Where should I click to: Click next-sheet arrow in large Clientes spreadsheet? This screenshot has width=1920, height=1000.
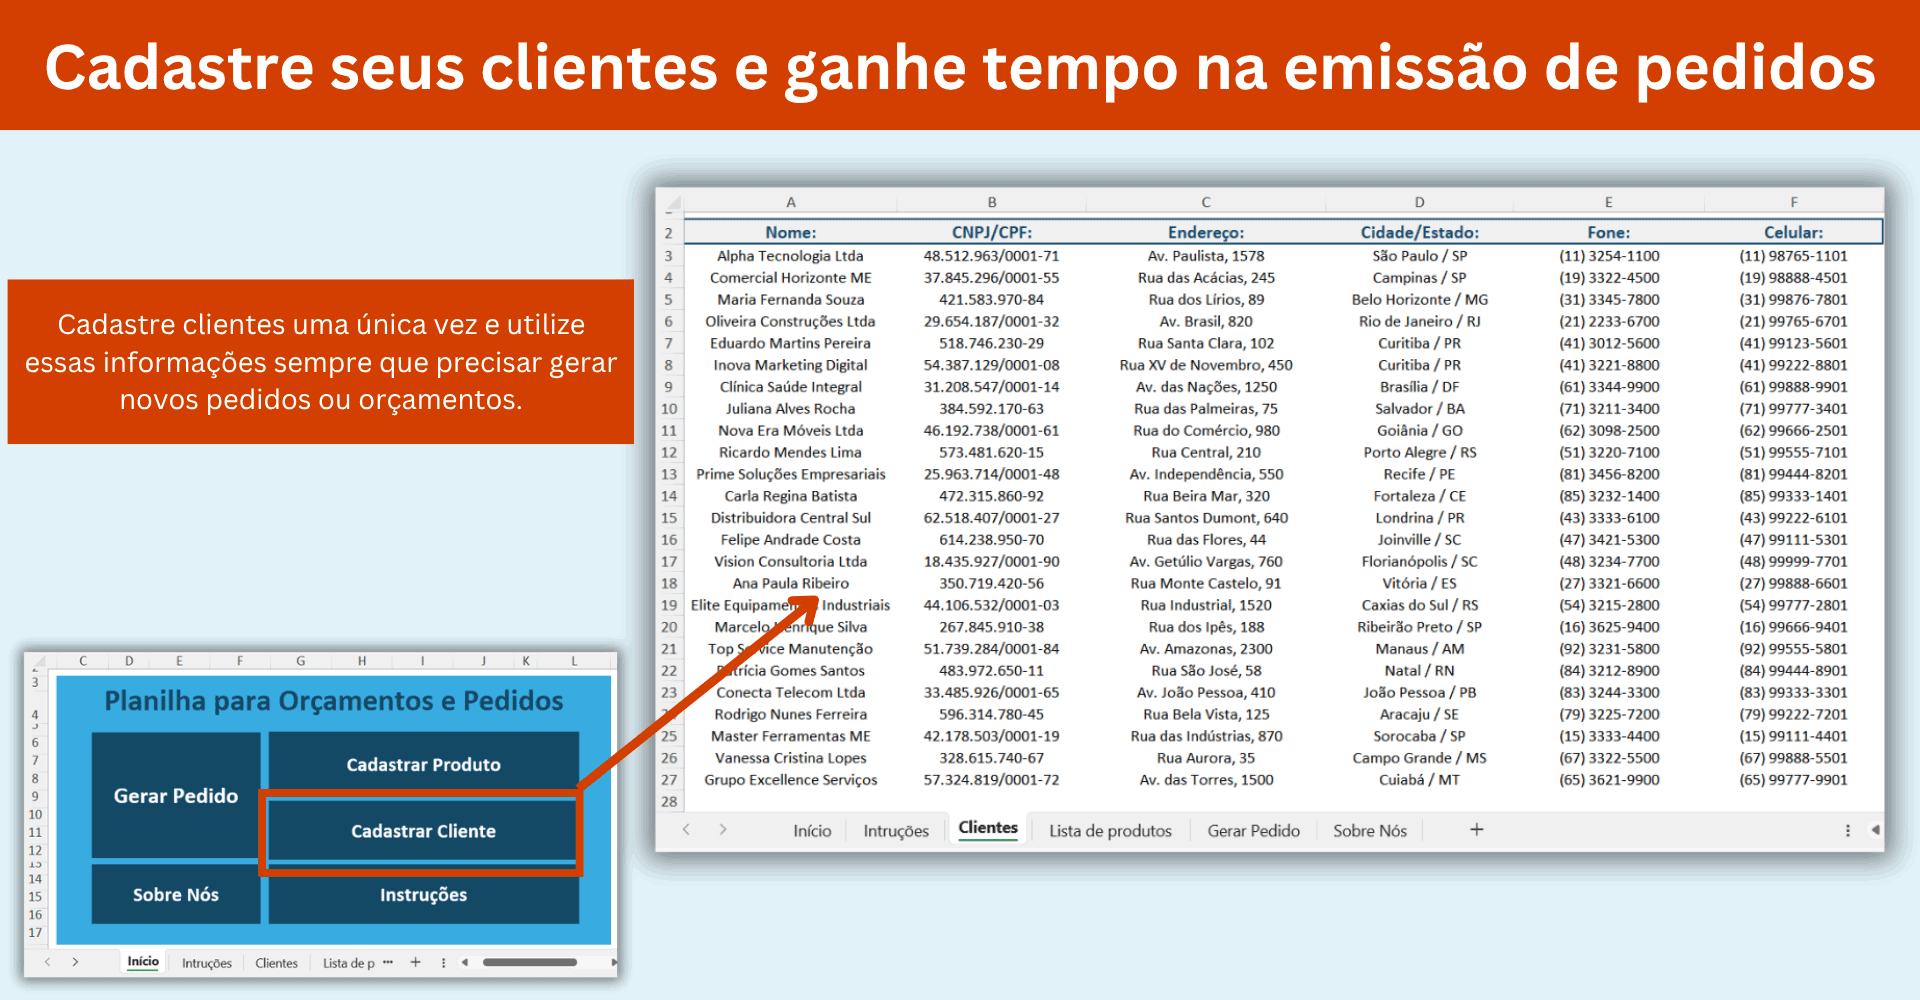pos(723,830)
